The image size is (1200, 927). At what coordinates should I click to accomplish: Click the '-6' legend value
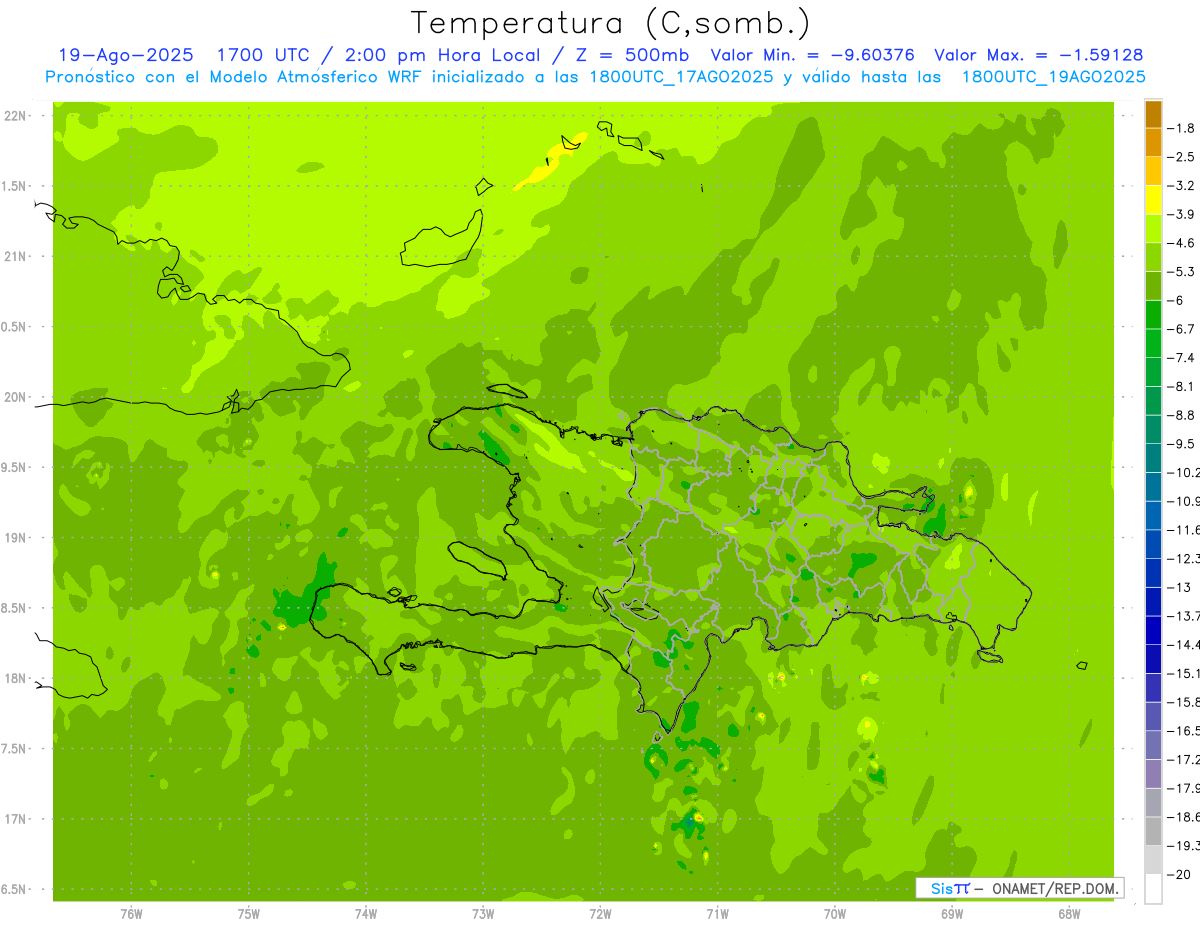1177,300
